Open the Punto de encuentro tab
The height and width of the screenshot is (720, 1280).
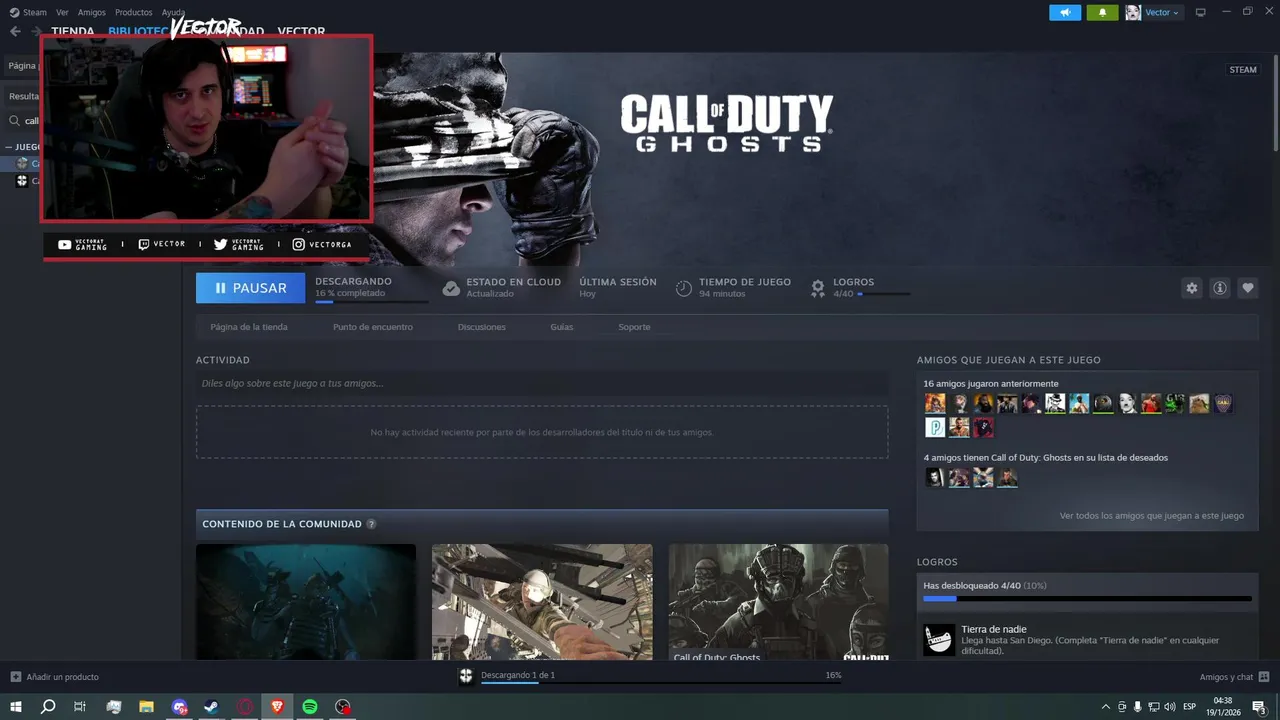coord(373,327)
